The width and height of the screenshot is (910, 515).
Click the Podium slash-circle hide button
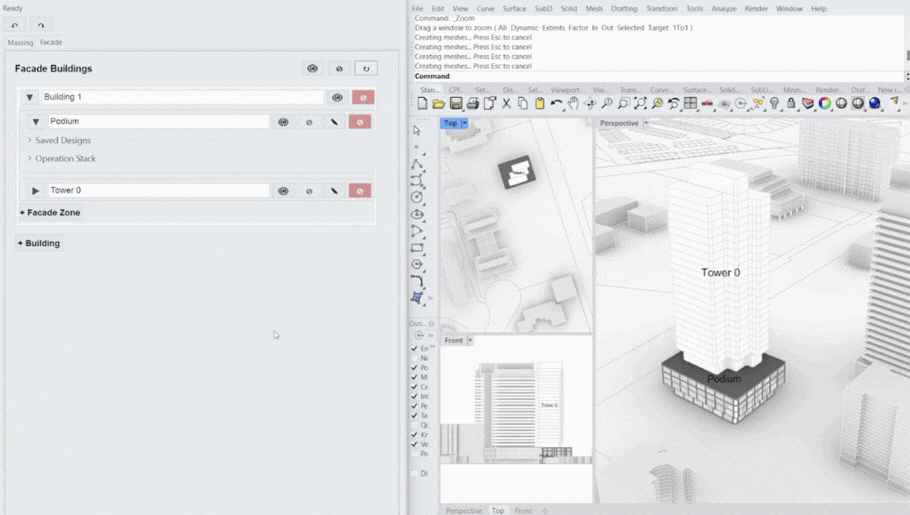pos(309,122)
